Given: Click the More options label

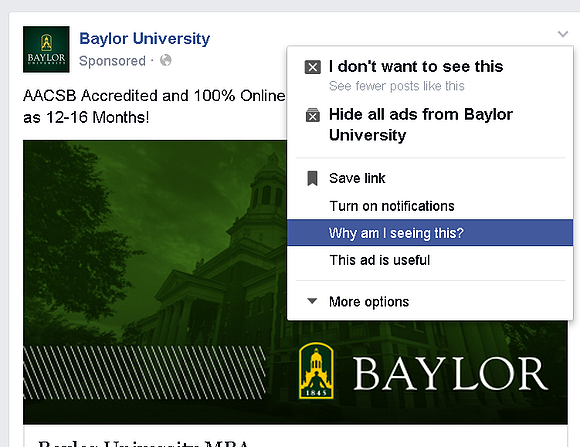Looking at the screenshot, I should 369,302.
